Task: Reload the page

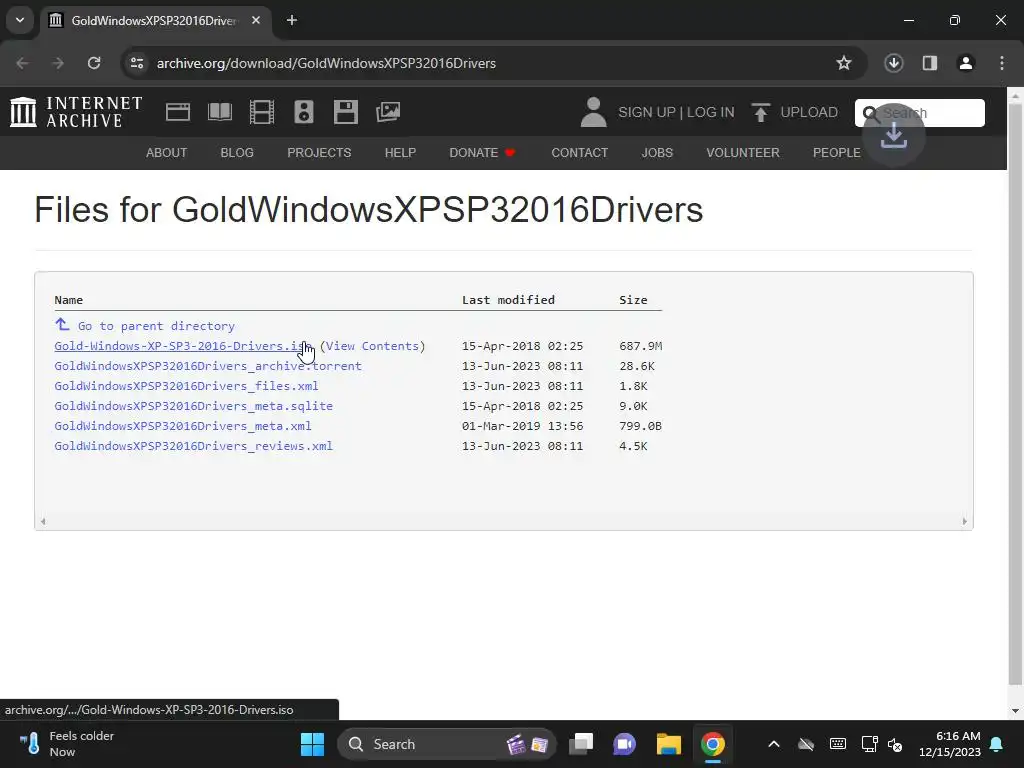Action: [x=94, y=63]
